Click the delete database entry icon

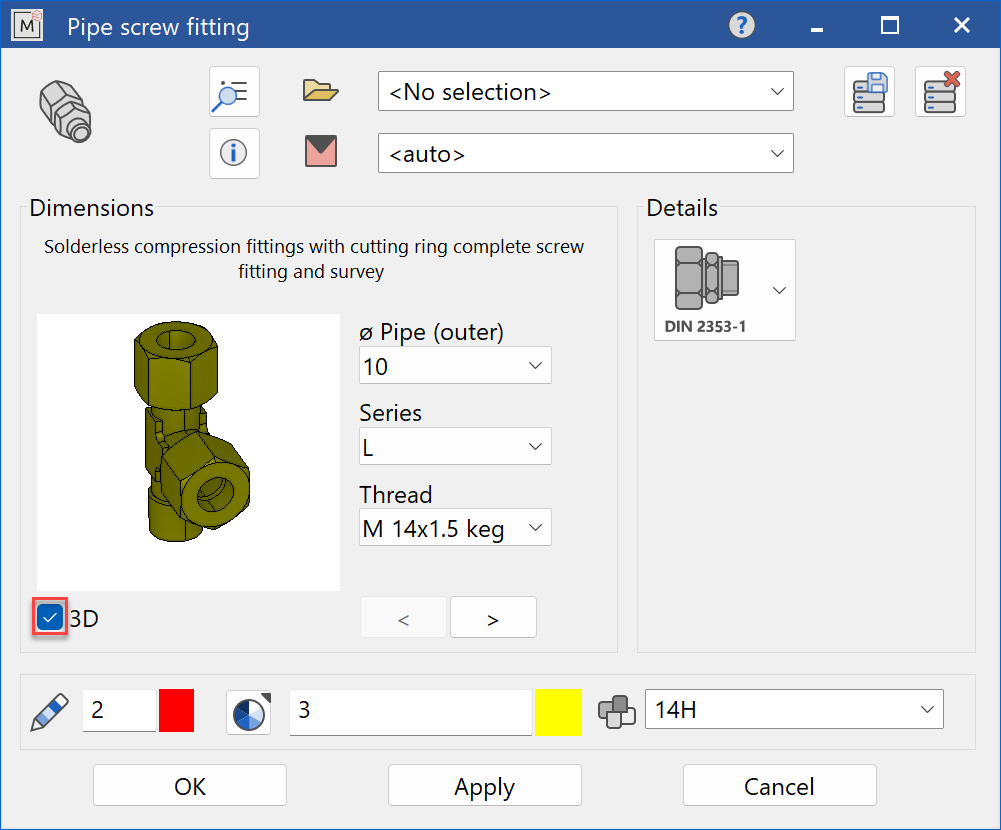pyautogui.click(x=940, y=91)
